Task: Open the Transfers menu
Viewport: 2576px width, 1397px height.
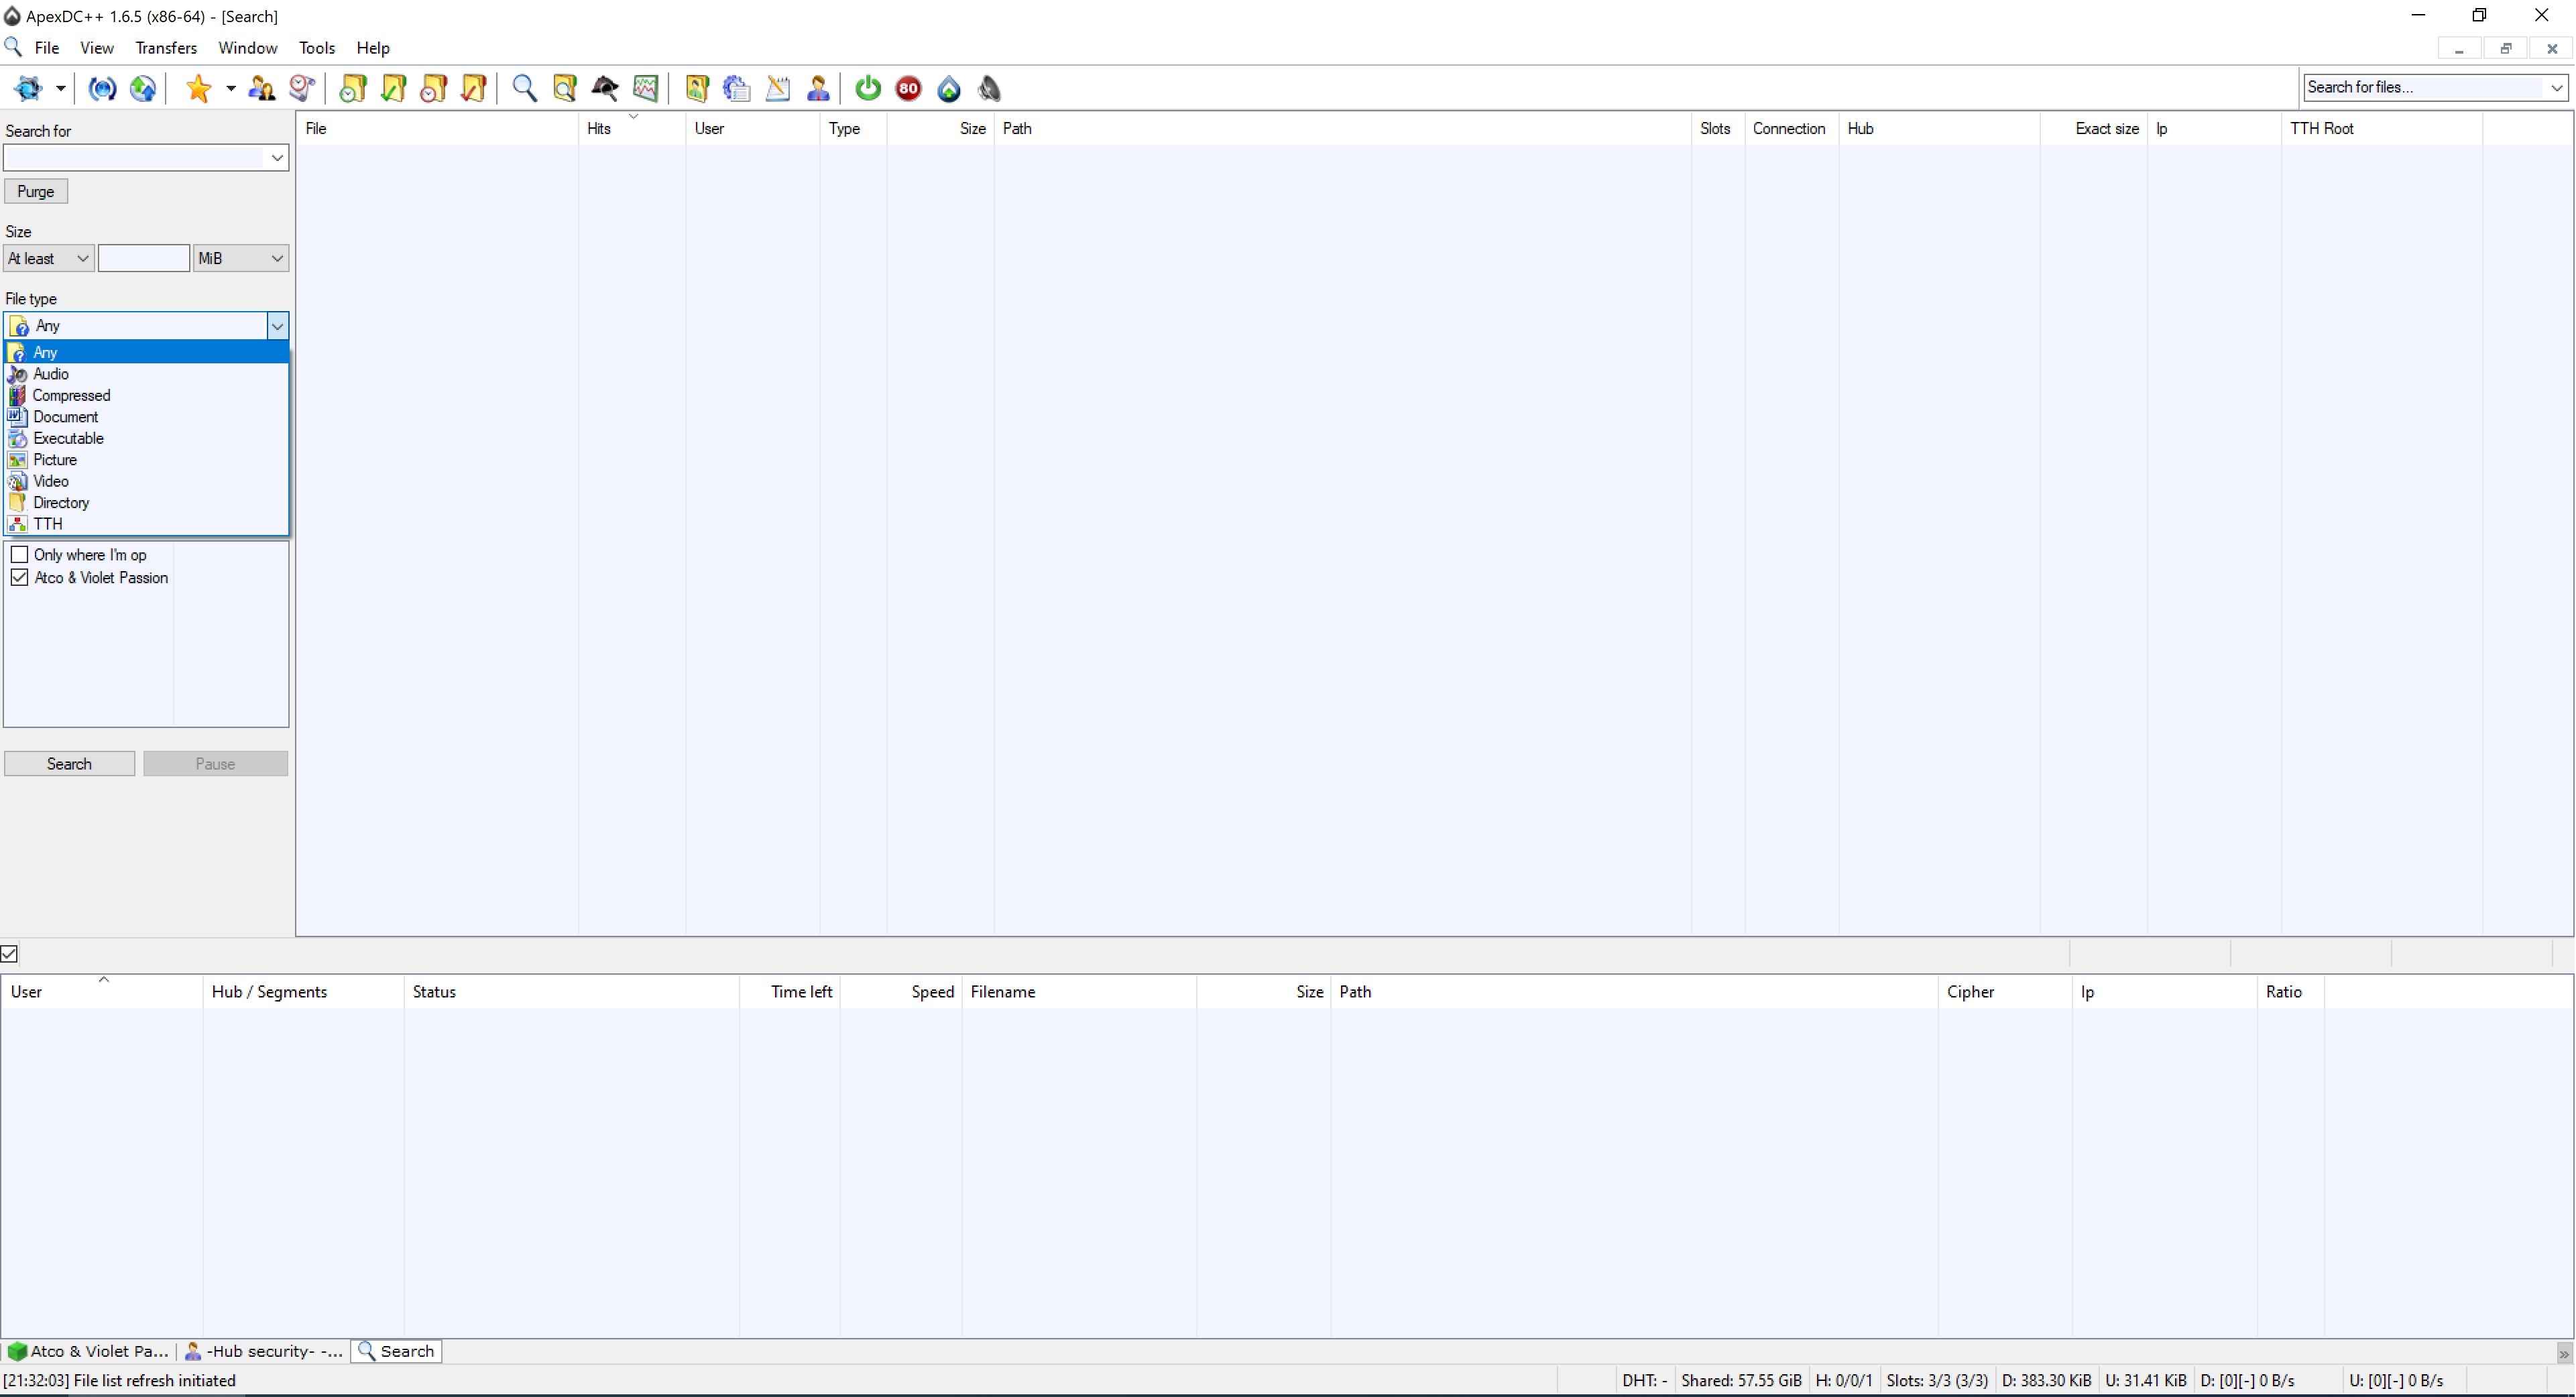Action: pyautogui.click(x=165, y=48)
